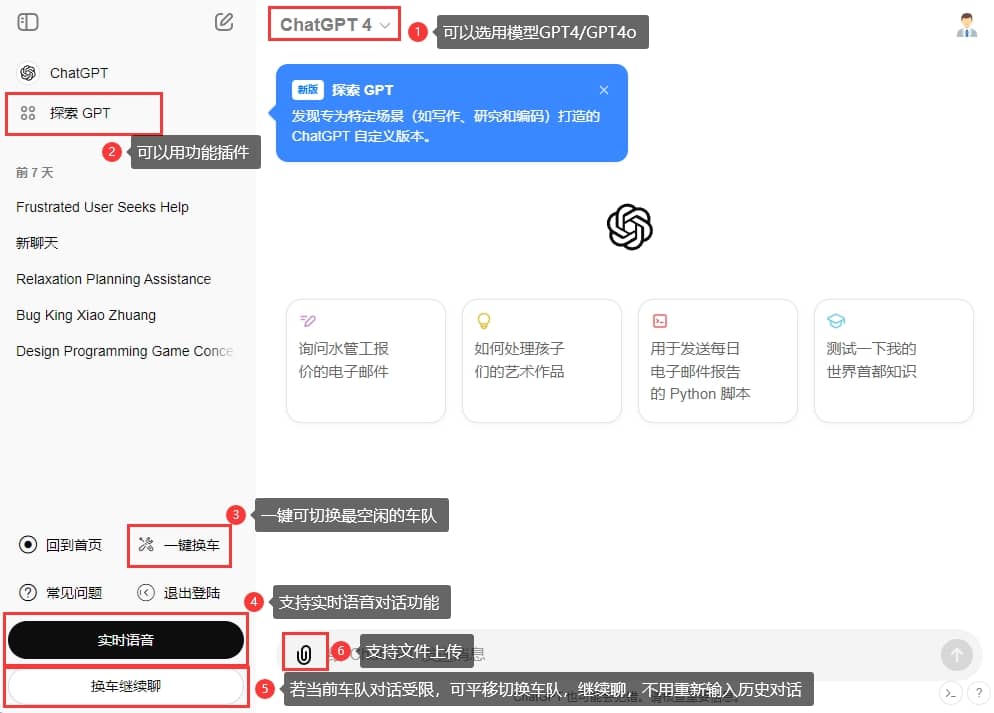994x713 pixels.
Task: Click the terminal icon at bottom right
Action: pyautogui.click(x=951, y=692)
